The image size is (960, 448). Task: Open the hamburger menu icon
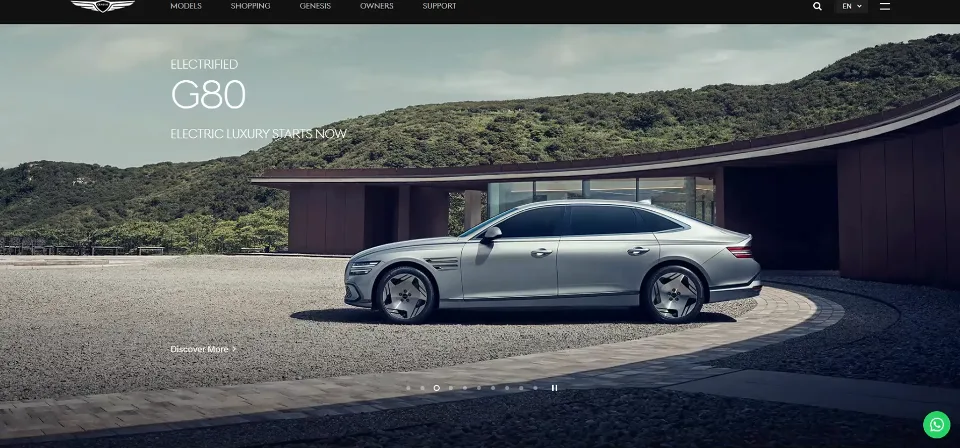pyautogui.click(x=885, y=6)
